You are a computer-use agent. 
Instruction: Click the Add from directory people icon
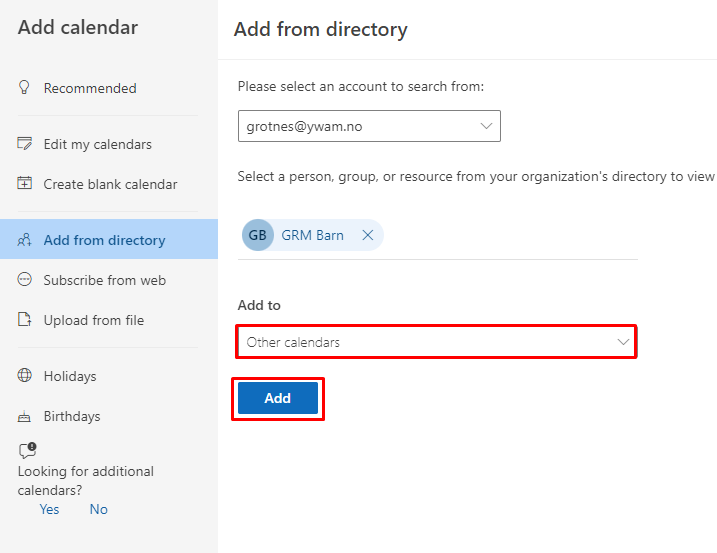[x=25, y=240]
